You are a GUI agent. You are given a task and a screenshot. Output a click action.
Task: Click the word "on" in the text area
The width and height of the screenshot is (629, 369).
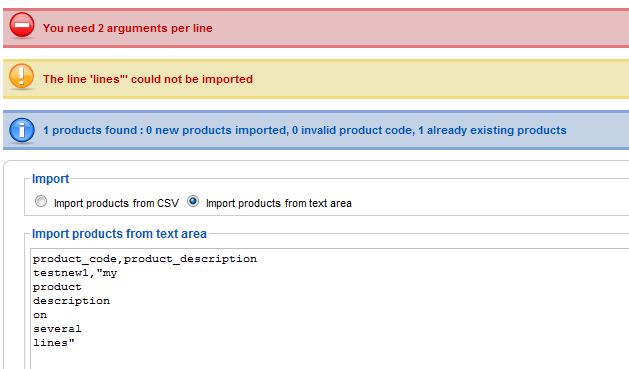(x=40, y=315)
